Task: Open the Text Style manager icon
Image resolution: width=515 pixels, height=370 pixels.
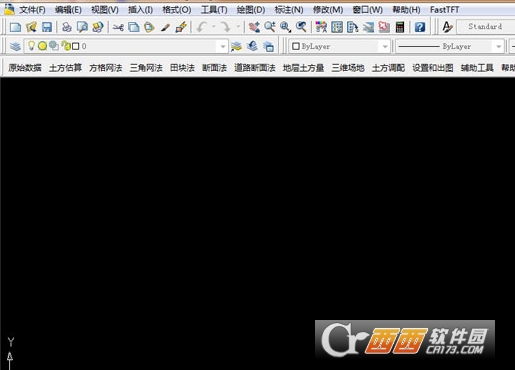Action: [x=447, y=27]
